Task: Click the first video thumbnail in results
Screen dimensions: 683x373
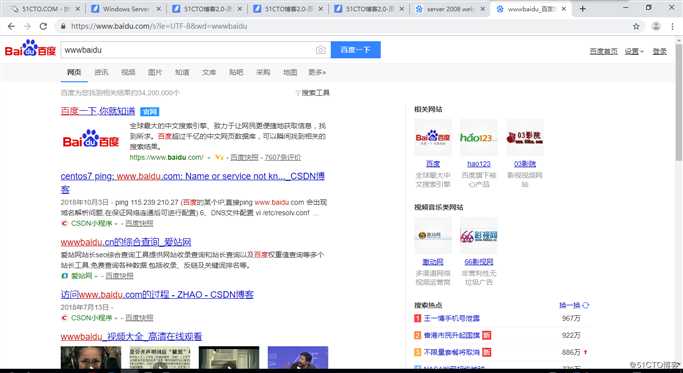Action: pyautogui.click(x=91, y=358)
